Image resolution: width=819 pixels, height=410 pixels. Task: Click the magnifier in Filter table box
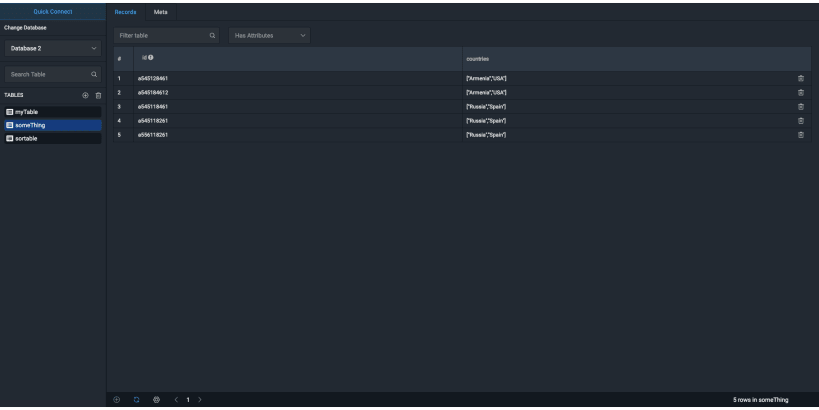coord(212,36)
